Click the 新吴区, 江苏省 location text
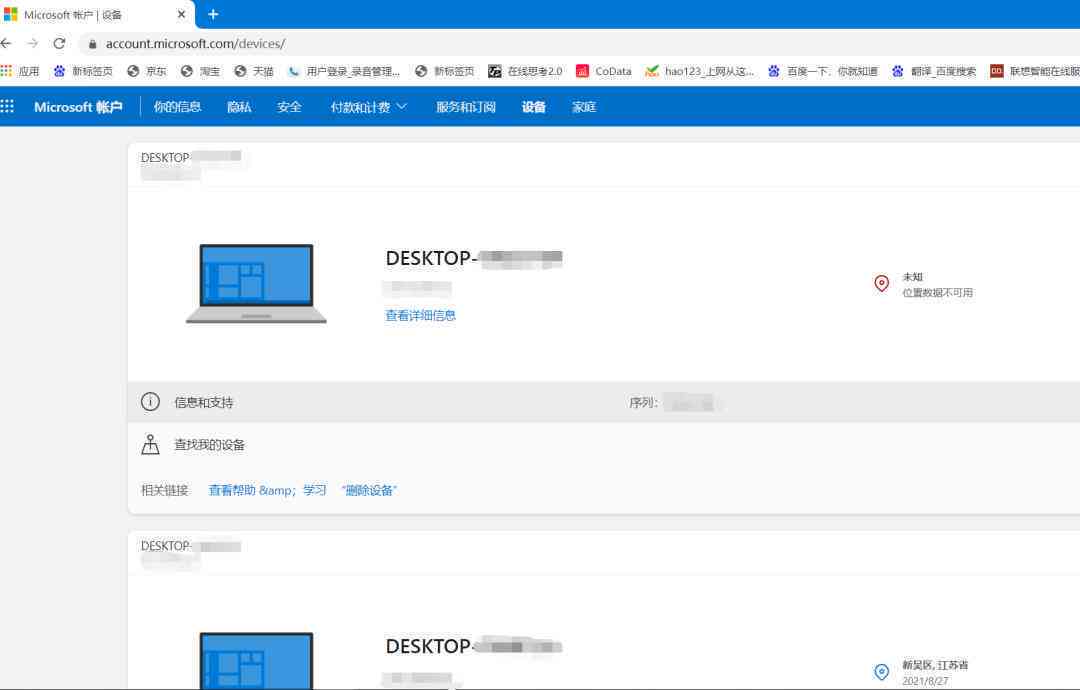Viewport: 1080px width, 690px height. 935,665
